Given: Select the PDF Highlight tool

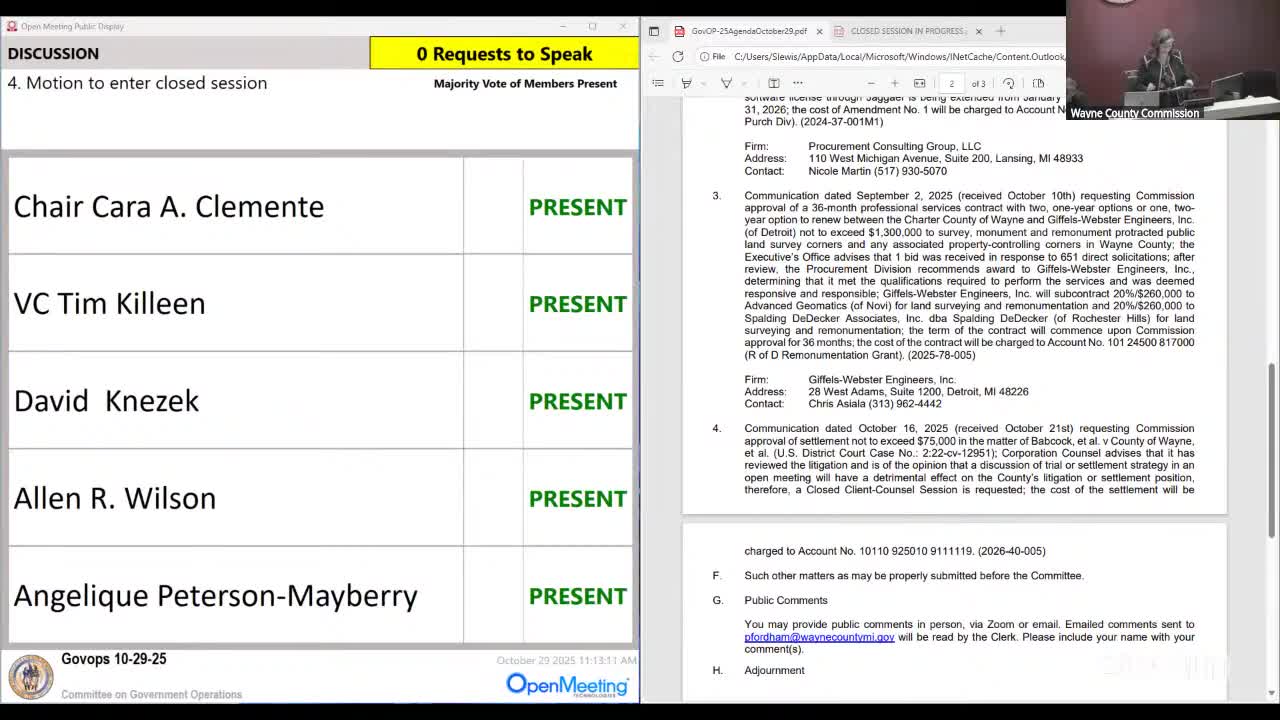Looking at the screenshot, I should tap(686, 83).
